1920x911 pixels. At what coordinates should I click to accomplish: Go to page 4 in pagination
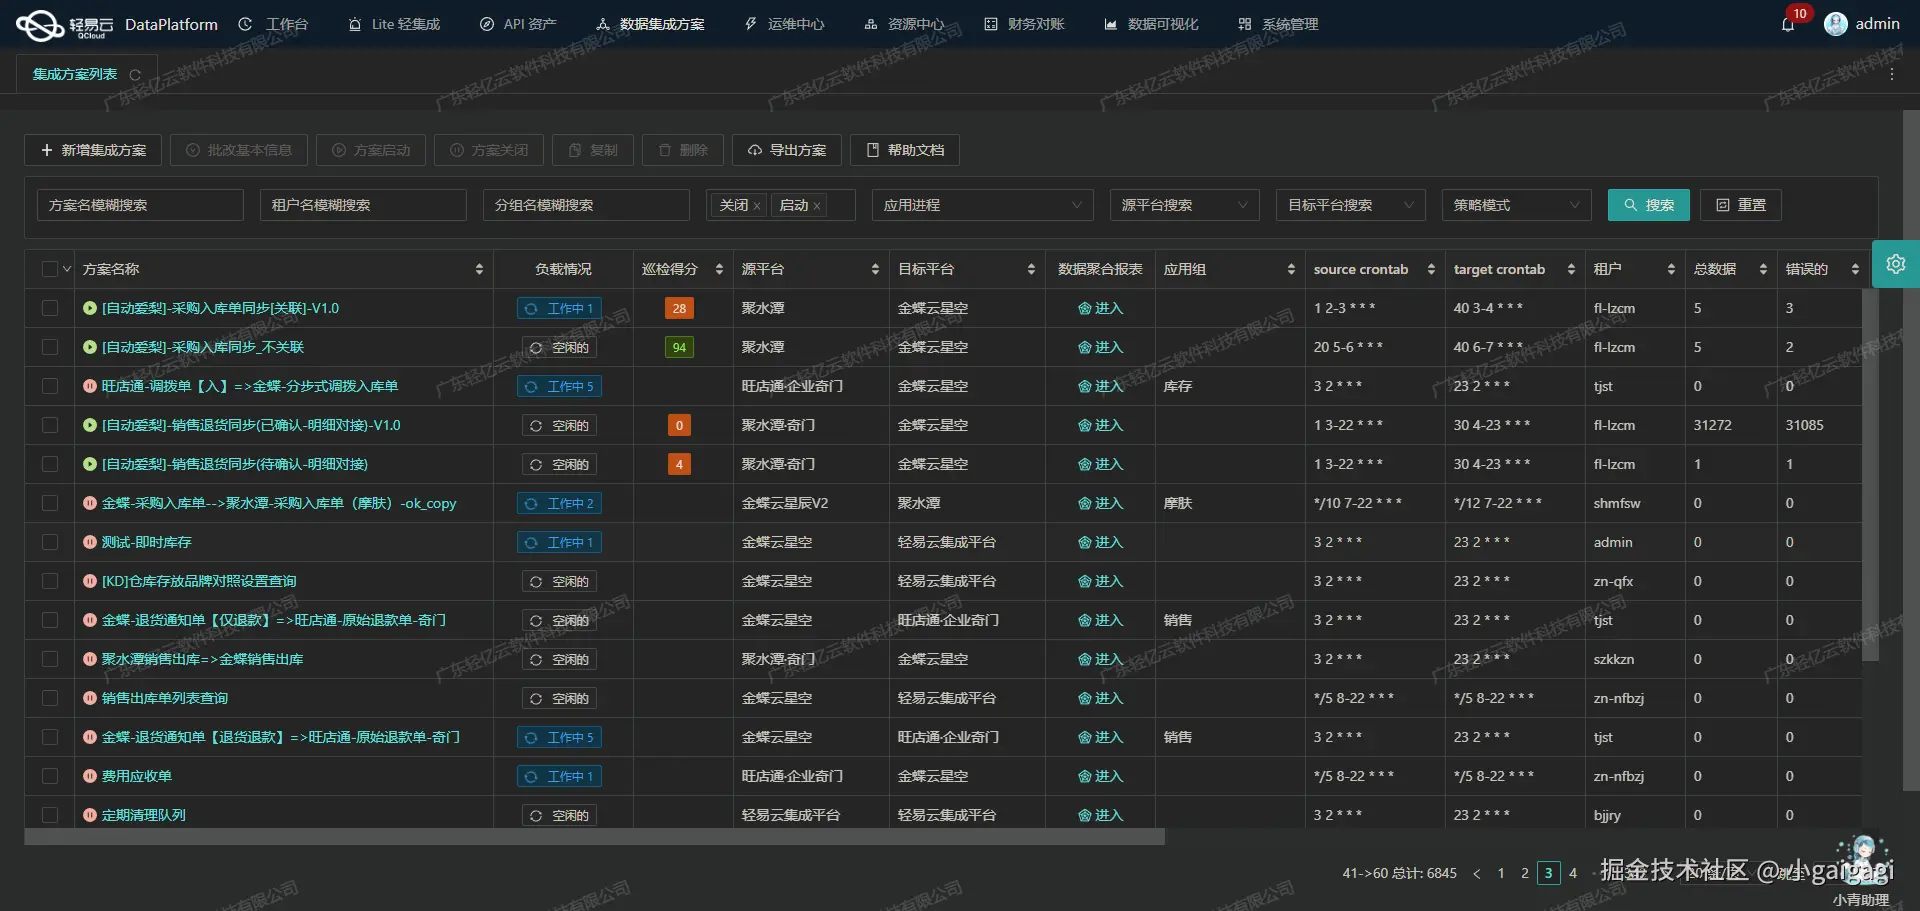pos(1573,873)
